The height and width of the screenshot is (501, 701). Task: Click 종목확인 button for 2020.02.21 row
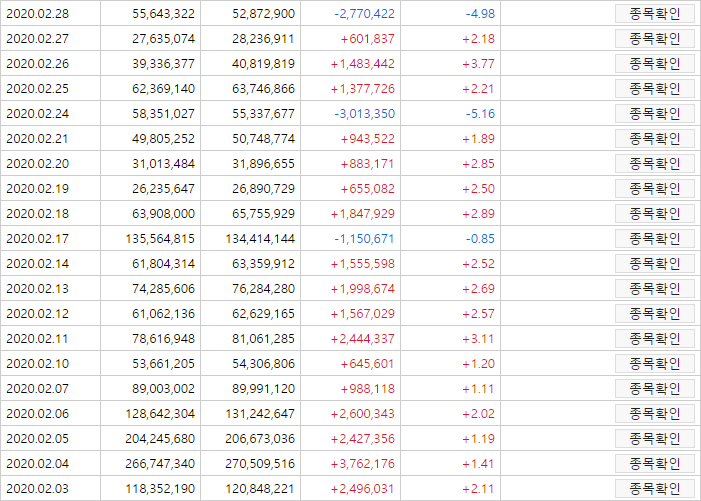point(655,139)
